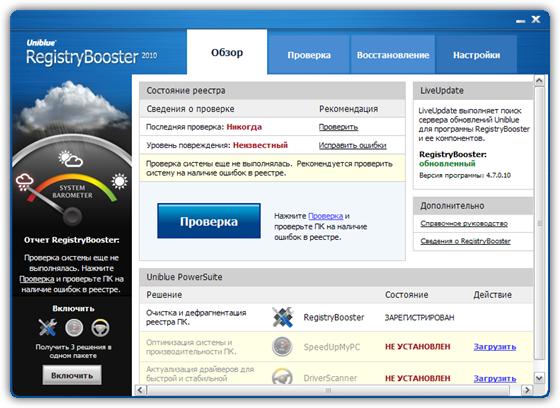Open Справочное руководство link

tap(464, 223)
